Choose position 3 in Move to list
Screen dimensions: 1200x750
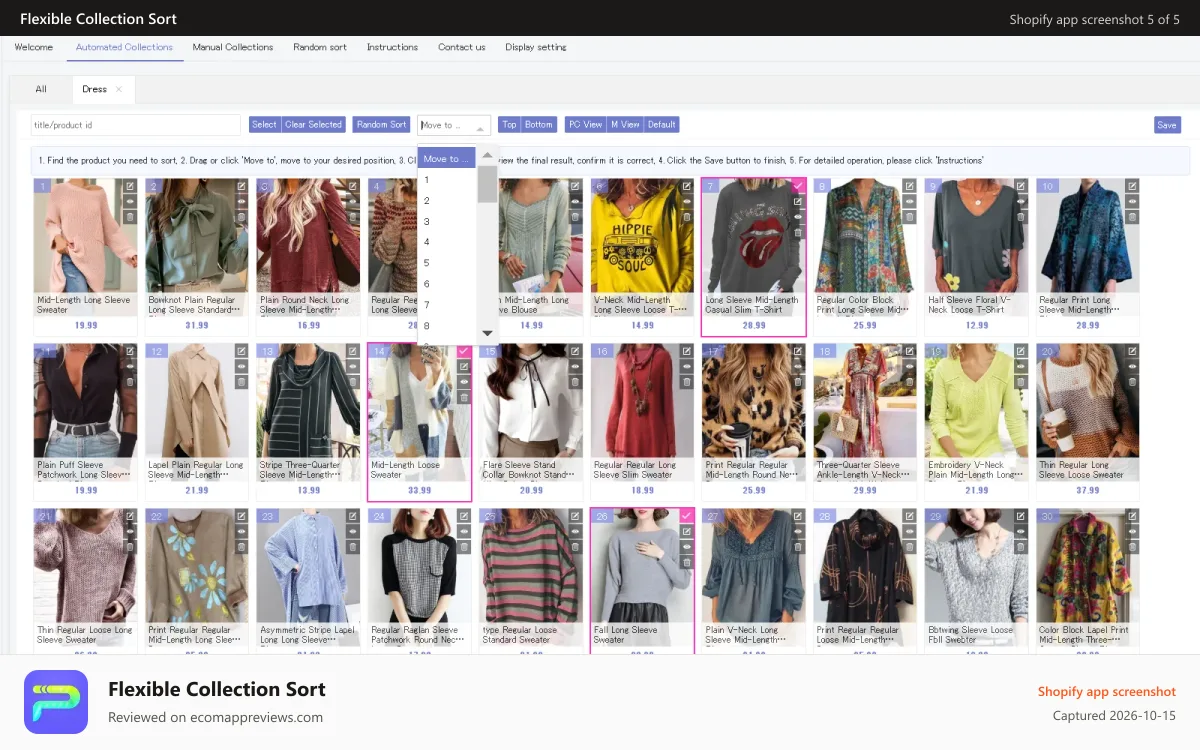447,222
